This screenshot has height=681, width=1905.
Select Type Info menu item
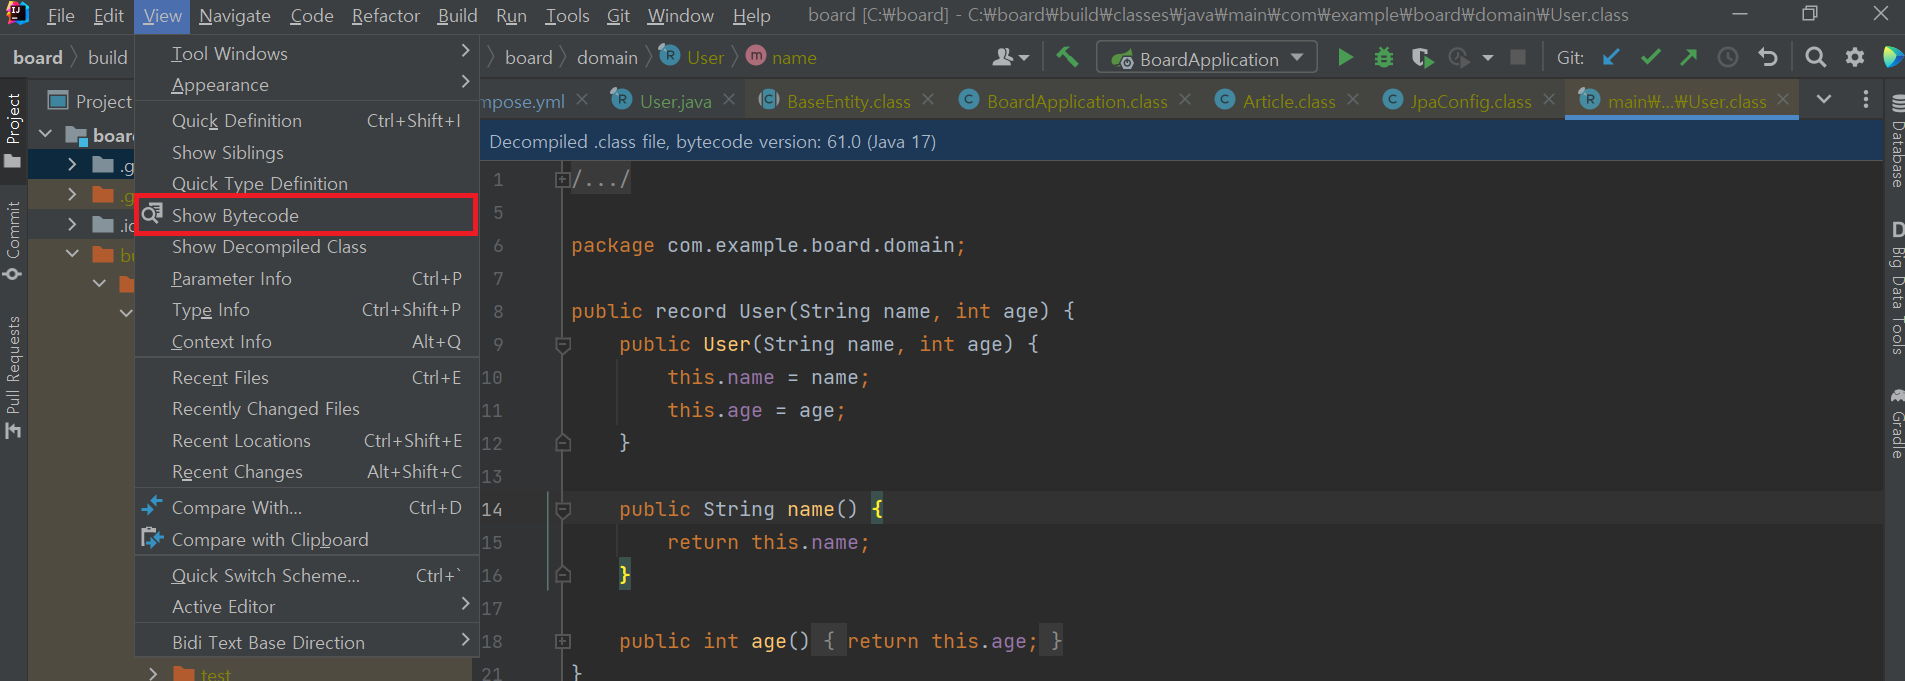point(306,310)
